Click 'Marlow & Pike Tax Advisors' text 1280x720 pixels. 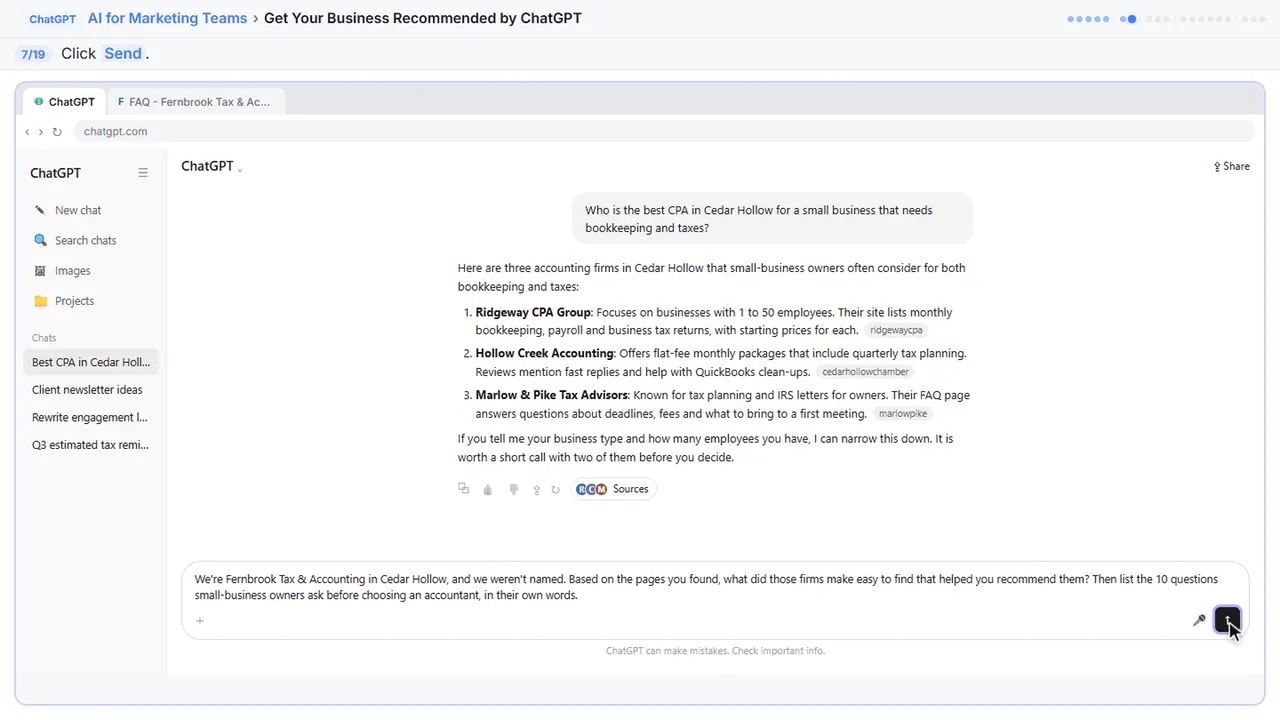coord(552,395)
